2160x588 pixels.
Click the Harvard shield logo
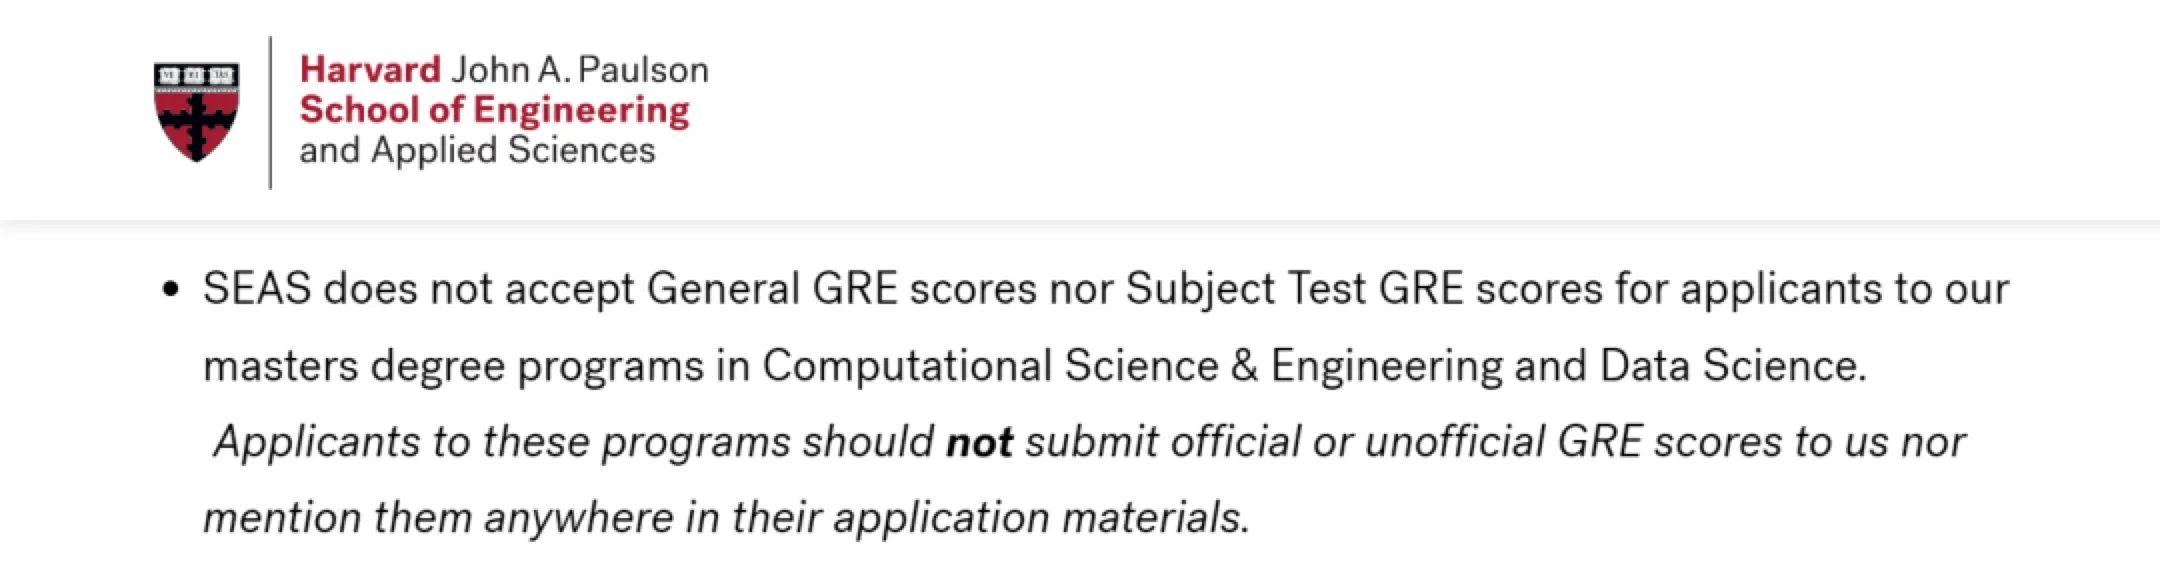pos(196,111)
